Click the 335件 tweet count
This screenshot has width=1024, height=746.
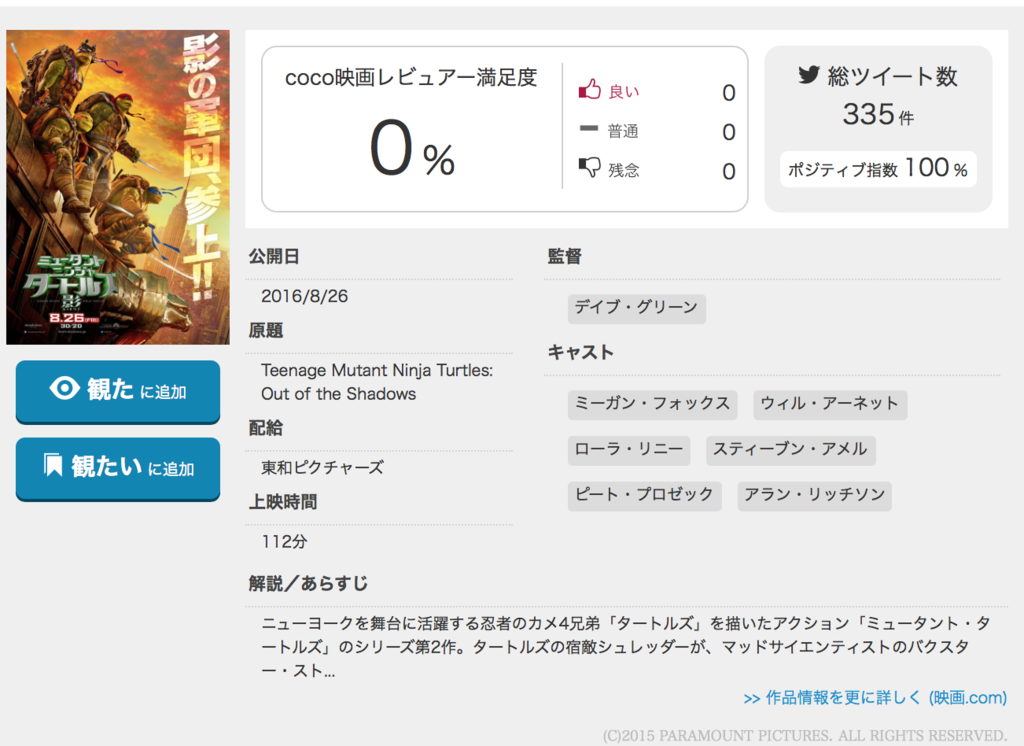coord(878,114)
